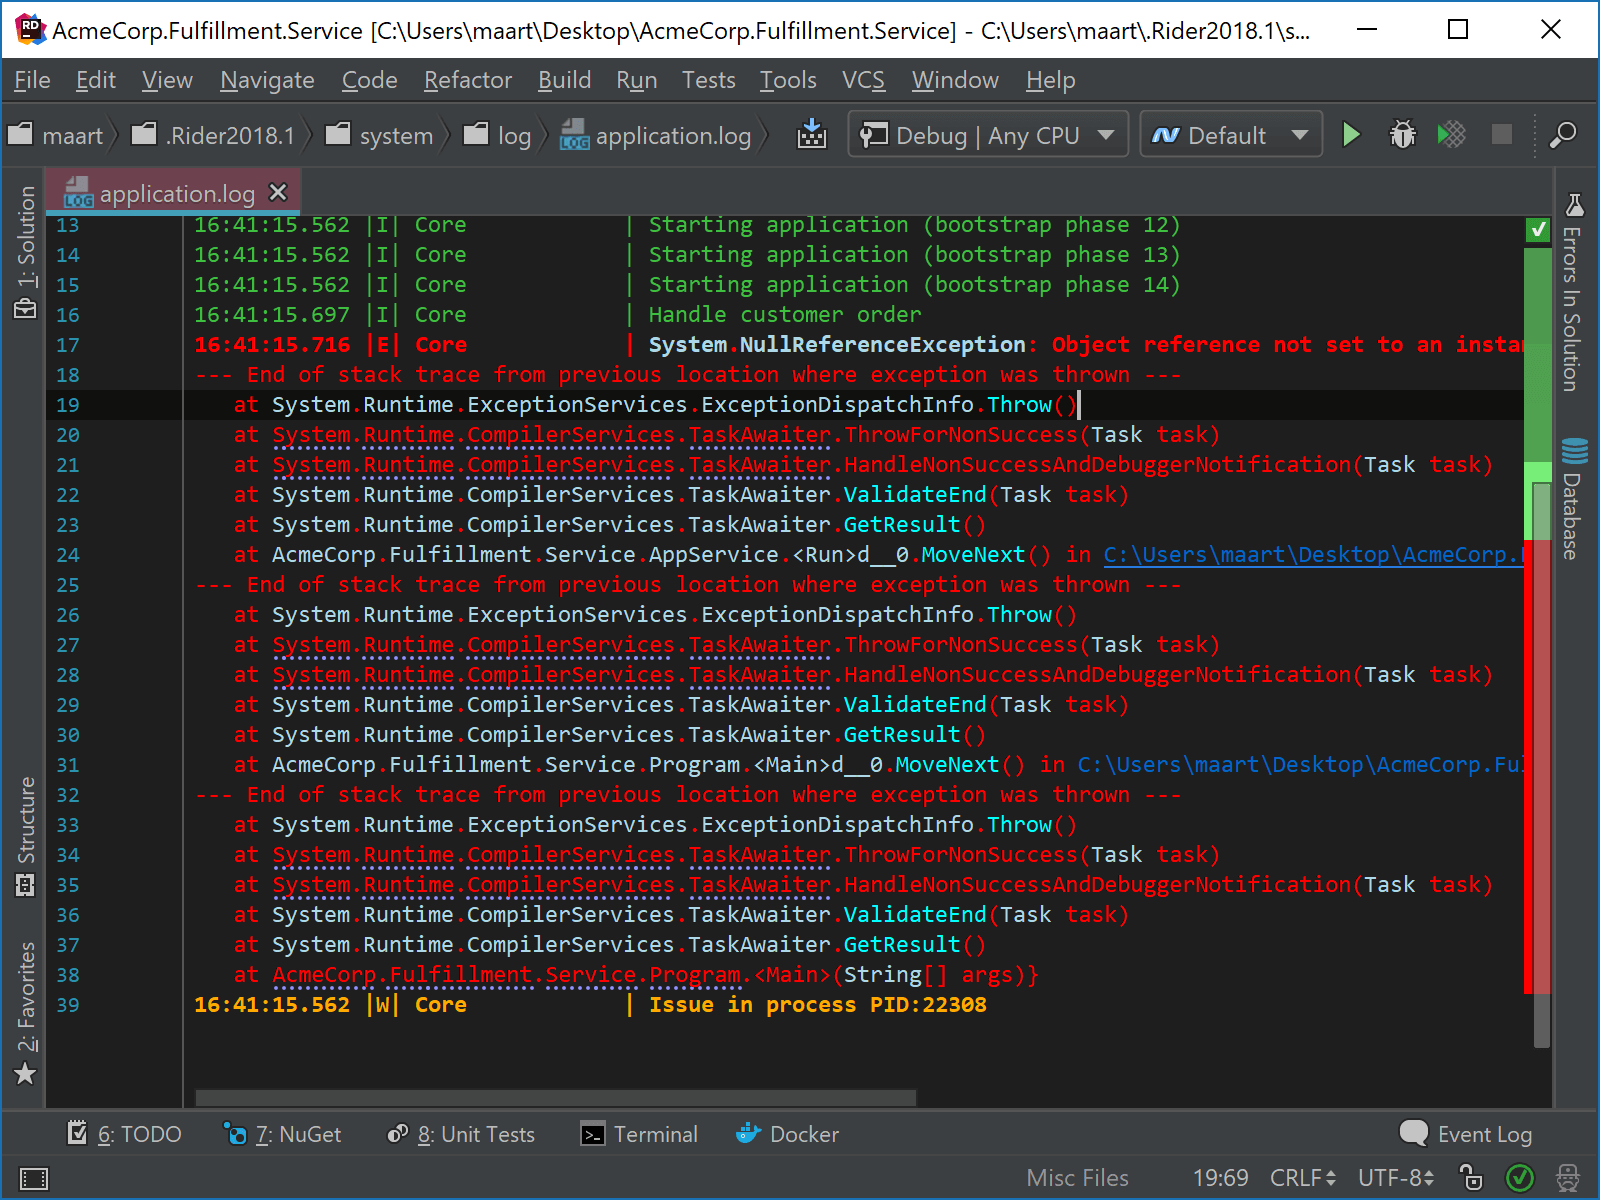
Task: Click the NullReferenceException text on line 17
Action: tap(837, 345)
